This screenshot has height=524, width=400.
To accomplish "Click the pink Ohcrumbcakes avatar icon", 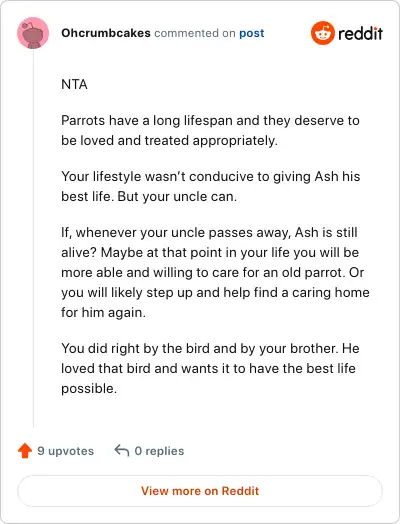I will 33,33.
